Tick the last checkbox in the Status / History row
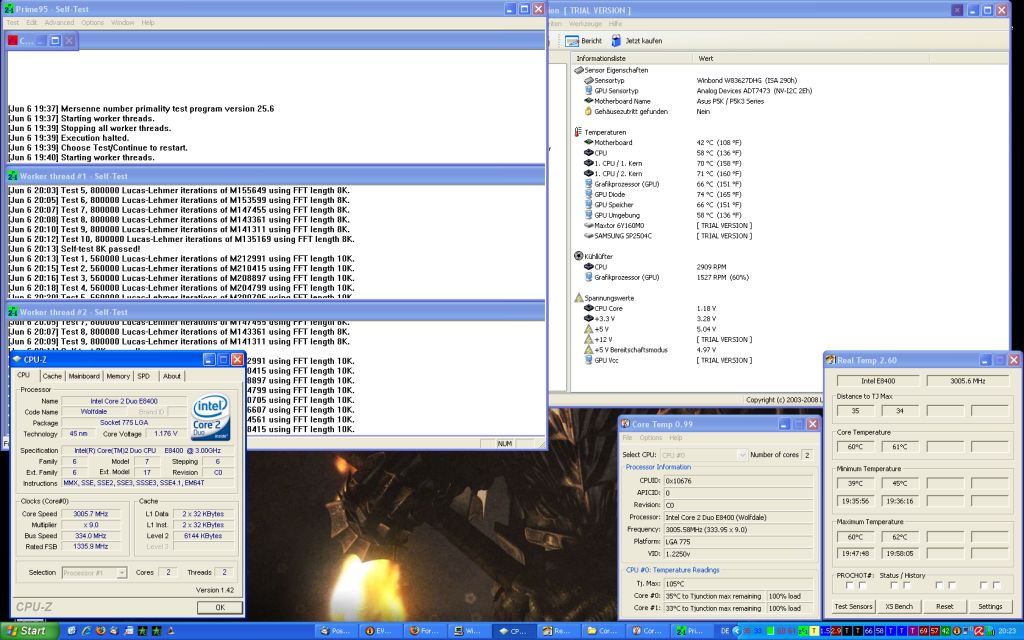This screenshot has height=640, width=1024. click(996, 586)
